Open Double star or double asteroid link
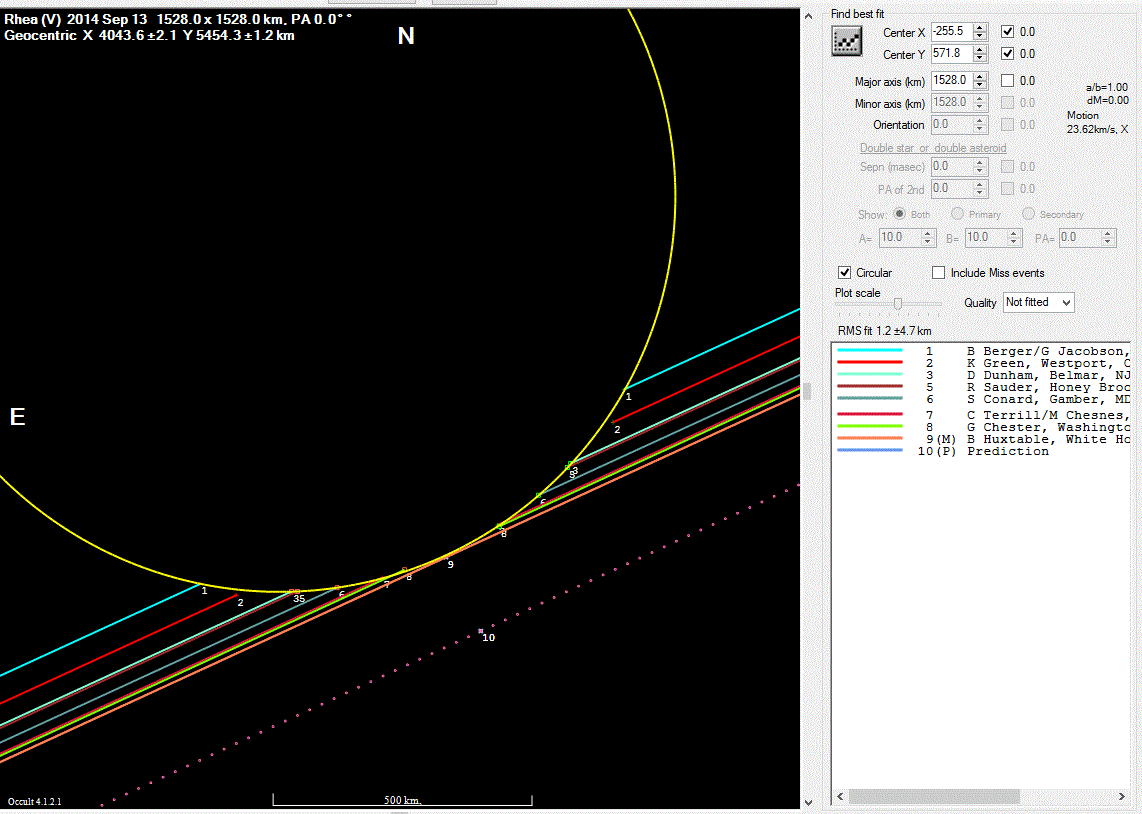This screenshot has height=814, width=1142. click(x=933, y=148)
